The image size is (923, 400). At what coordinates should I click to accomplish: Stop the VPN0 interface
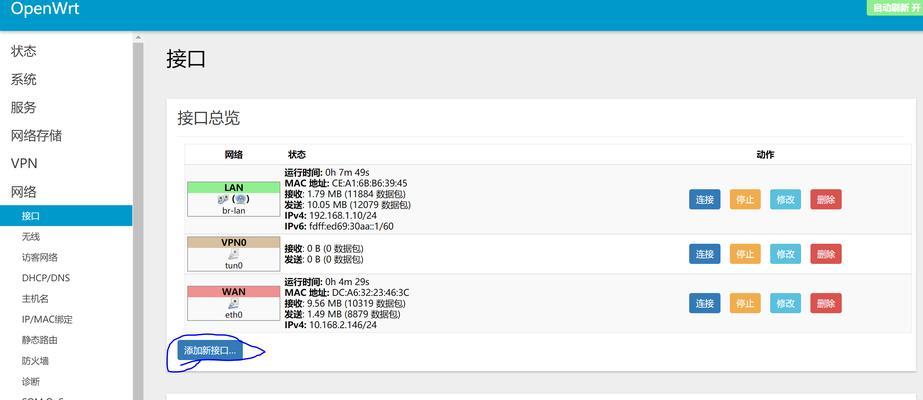[x=745, y=254]
